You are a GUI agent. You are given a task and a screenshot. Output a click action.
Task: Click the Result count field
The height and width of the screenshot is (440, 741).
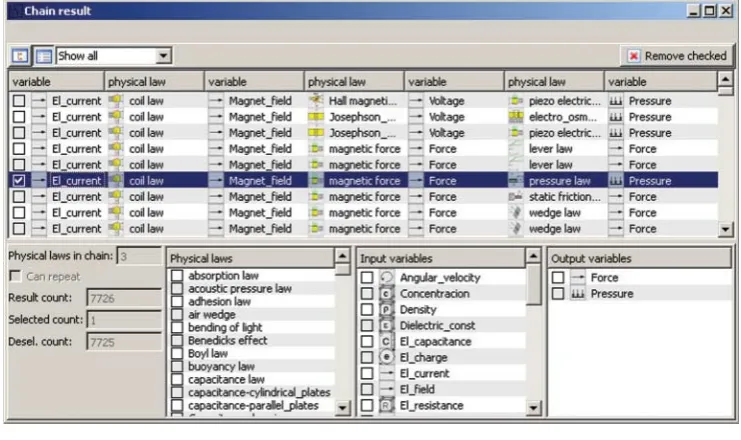tap(124, 298)
